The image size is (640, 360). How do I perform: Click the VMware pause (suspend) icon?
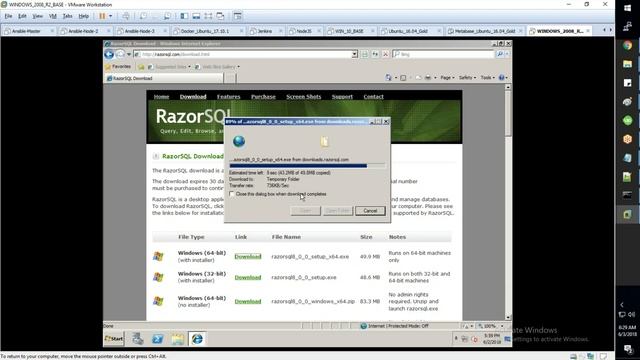[102, 16]
